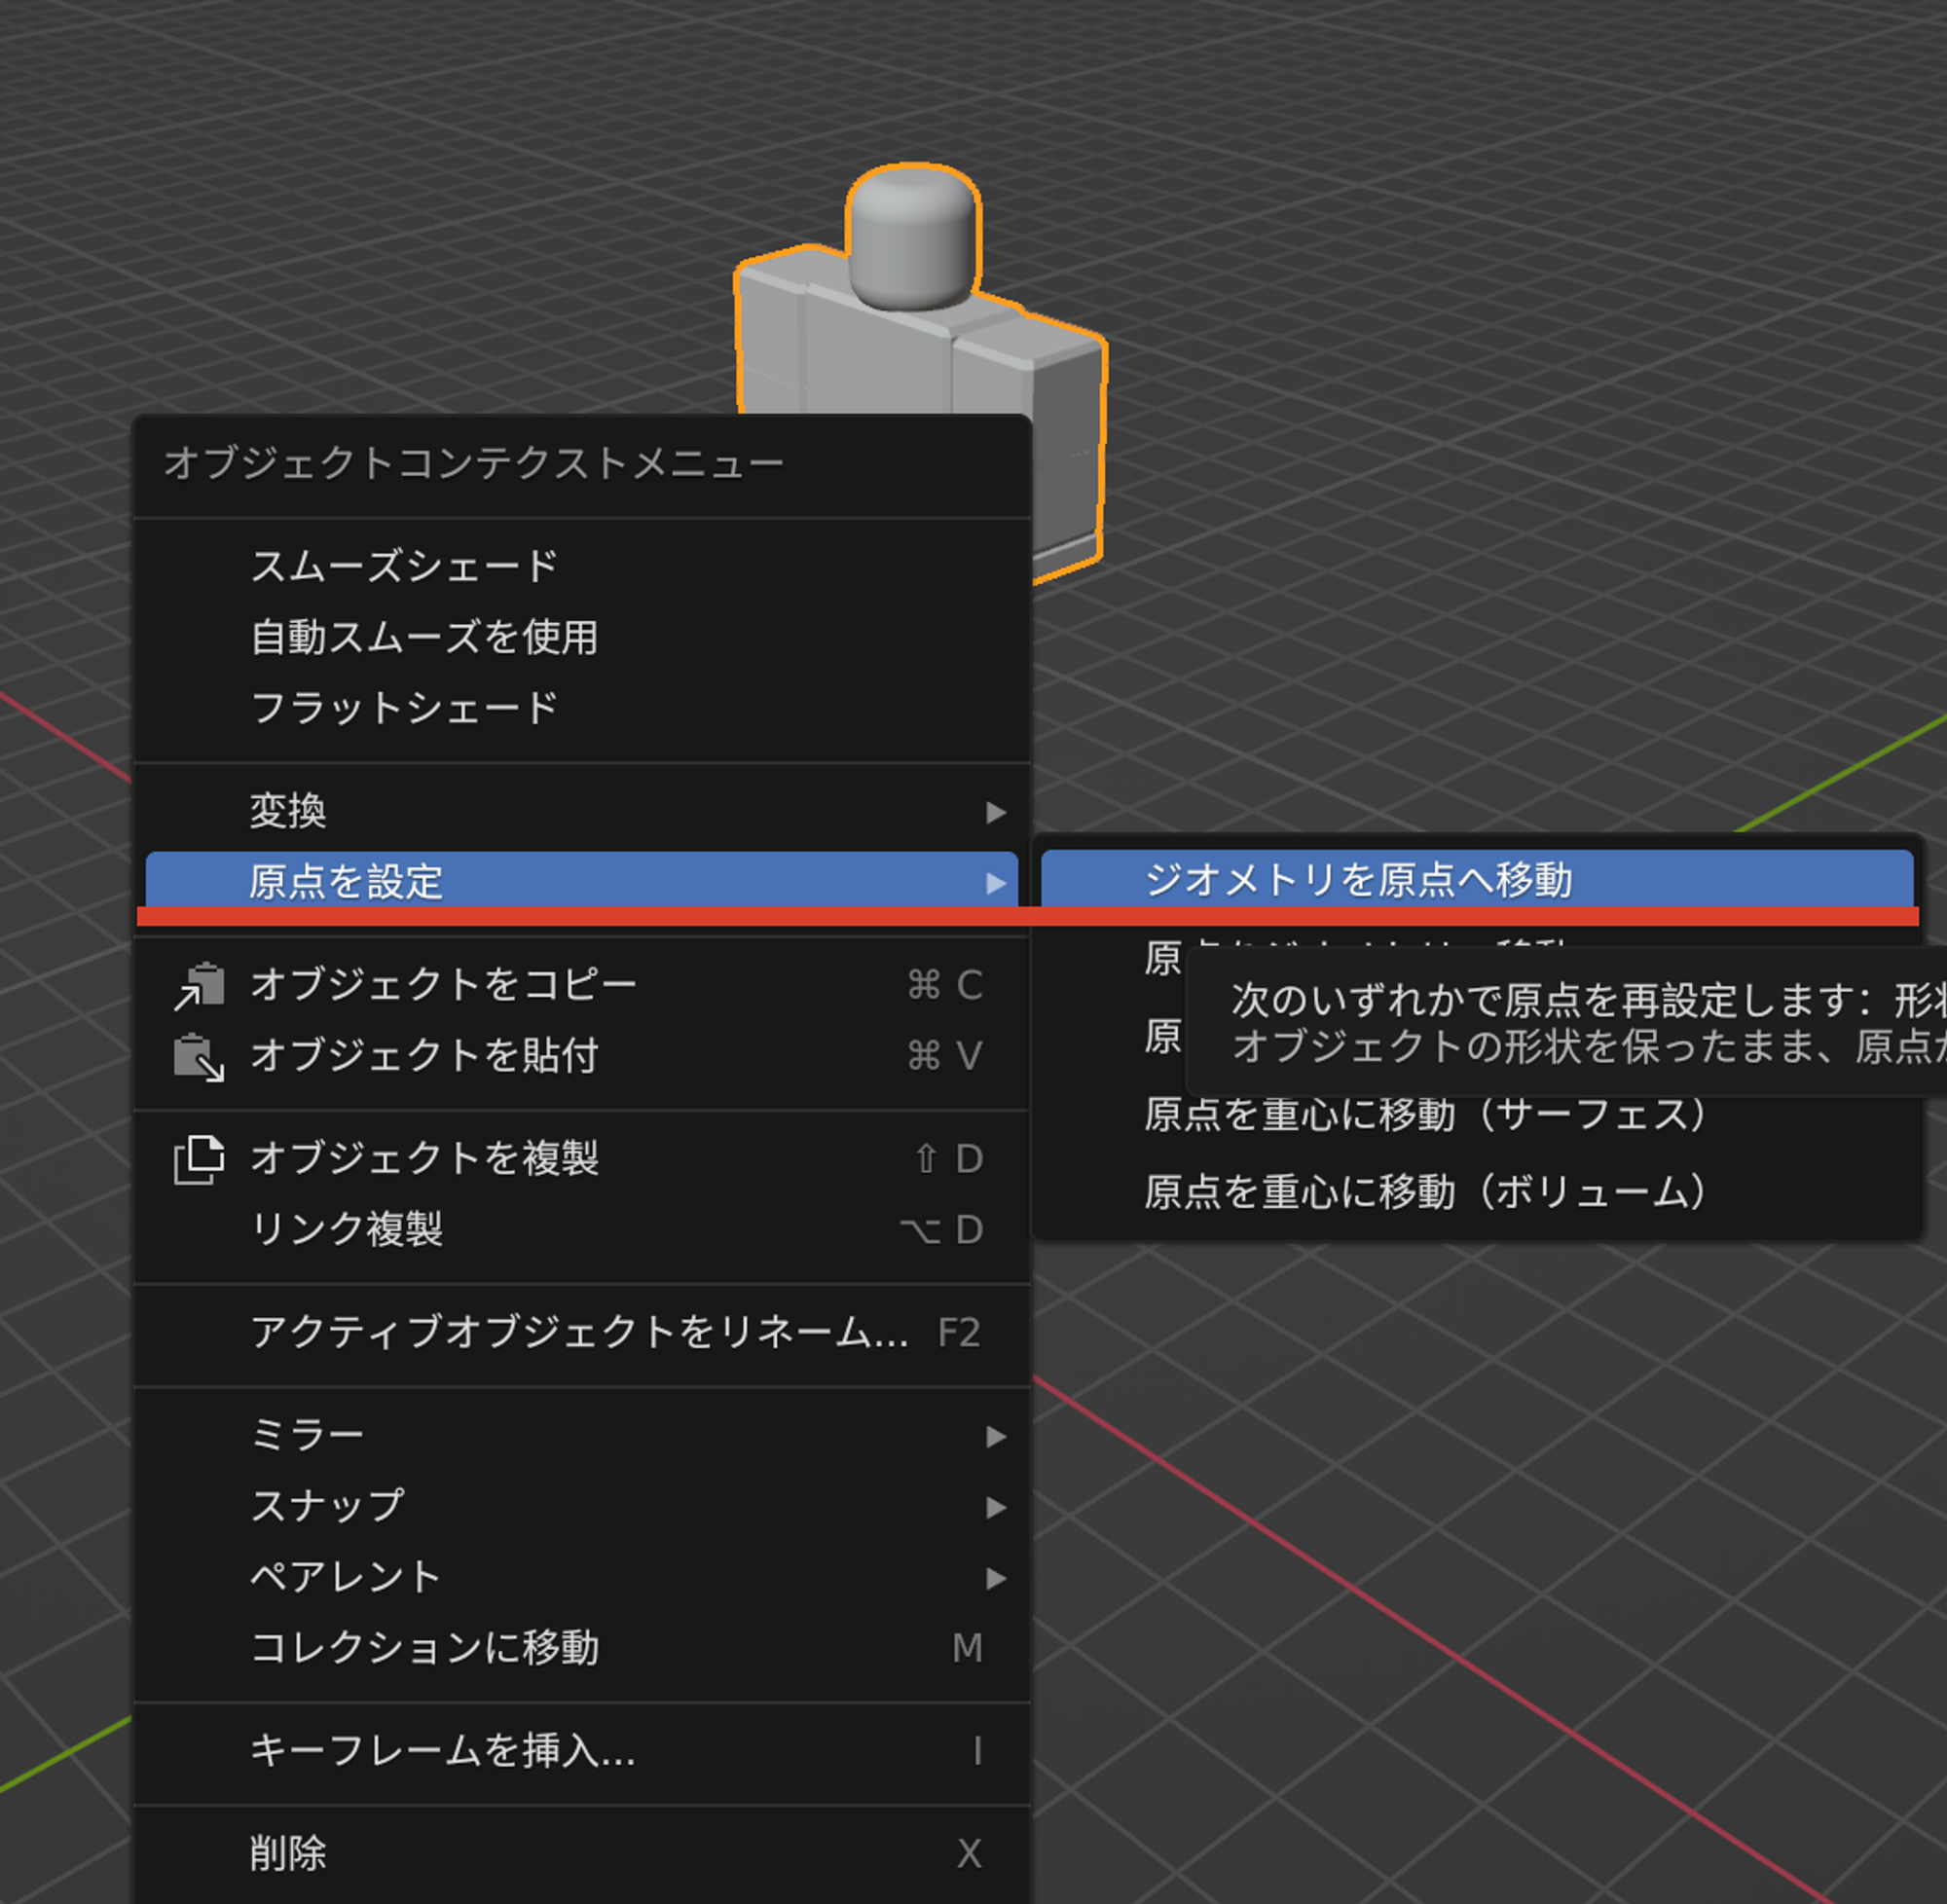Click the オブジェクトを貼付 paste icon
The width and height of the screenshot is (1947, 1904).
coord(198,1056)
